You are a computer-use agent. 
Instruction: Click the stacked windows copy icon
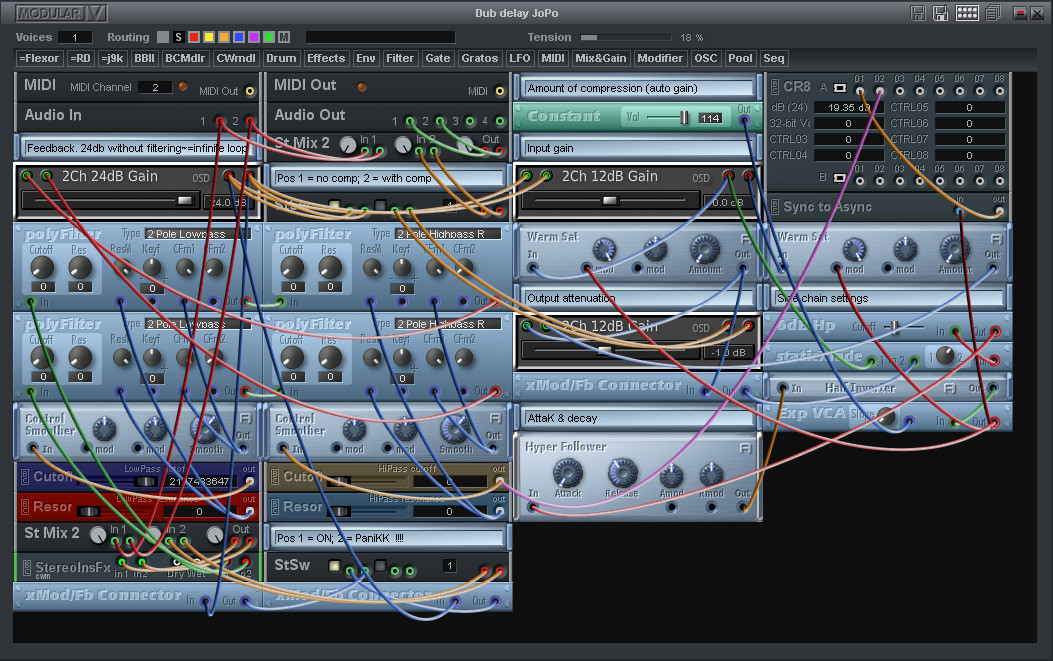pos(993,13)
